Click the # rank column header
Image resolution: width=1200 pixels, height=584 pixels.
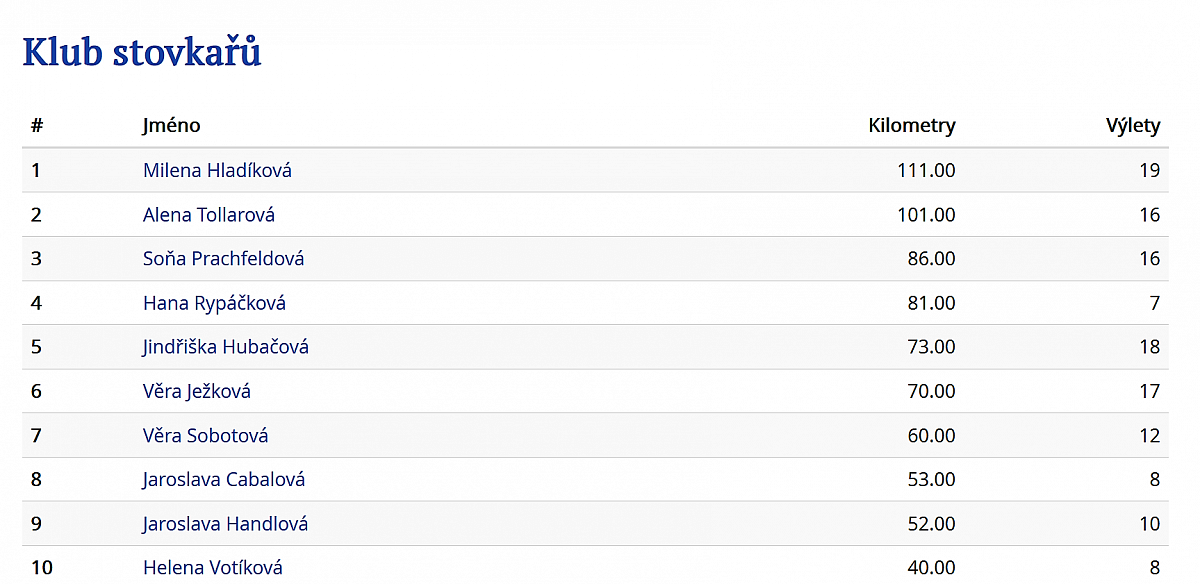tap(37, 126)
